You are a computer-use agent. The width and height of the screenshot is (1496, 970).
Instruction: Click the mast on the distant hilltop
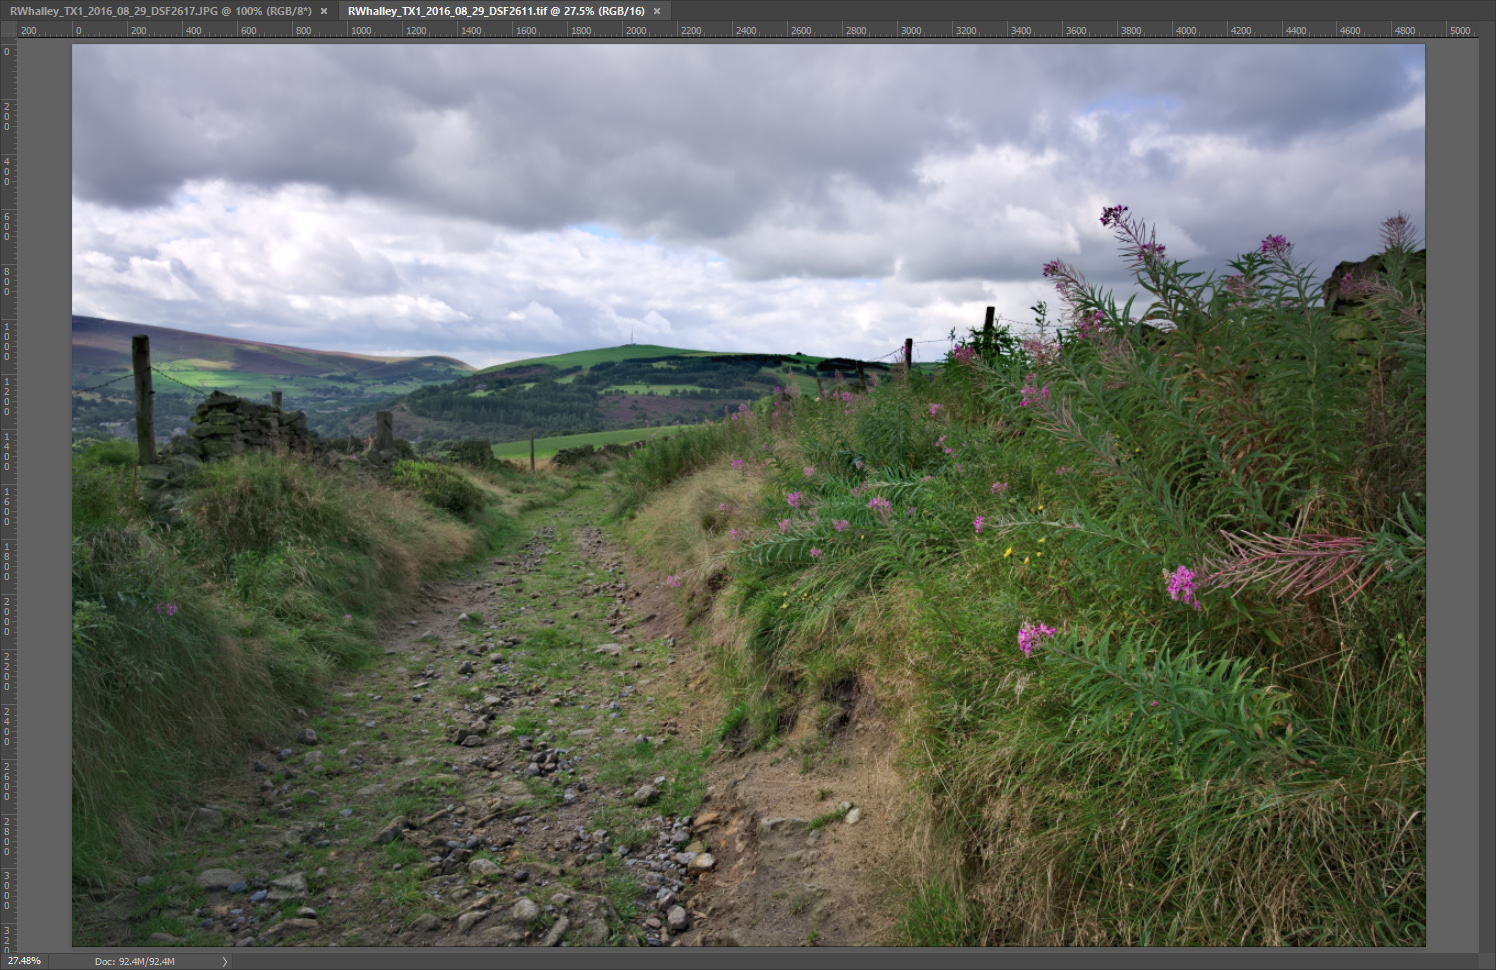(631, 337)
